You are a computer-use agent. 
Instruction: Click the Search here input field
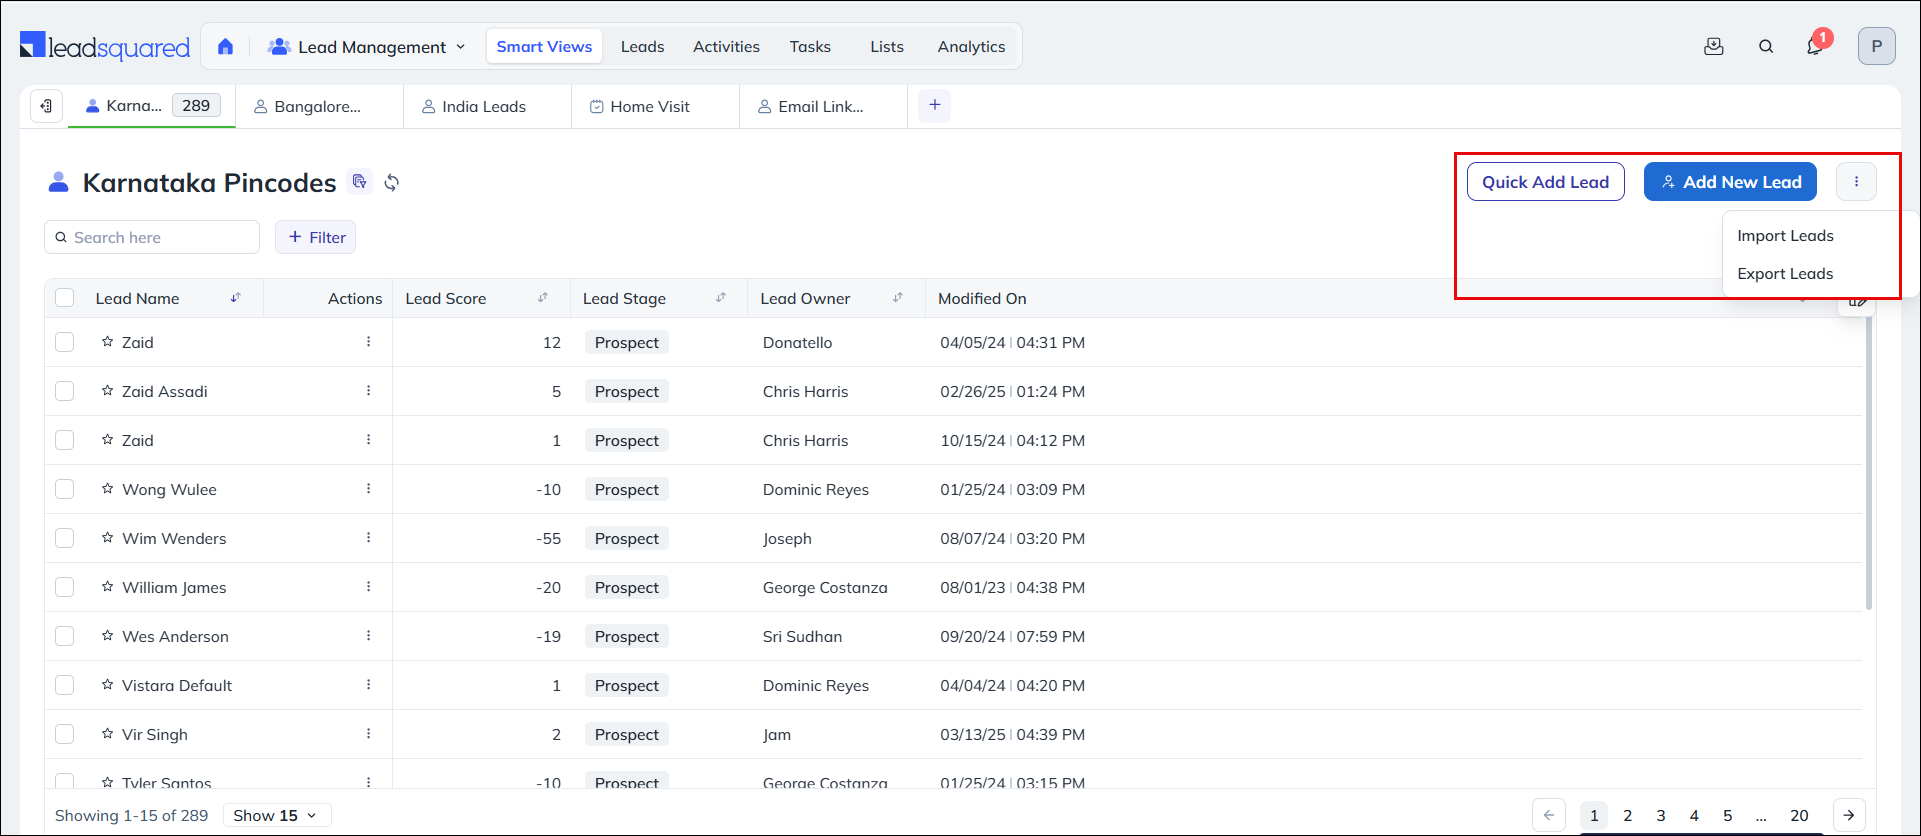(x=152, y=237)
